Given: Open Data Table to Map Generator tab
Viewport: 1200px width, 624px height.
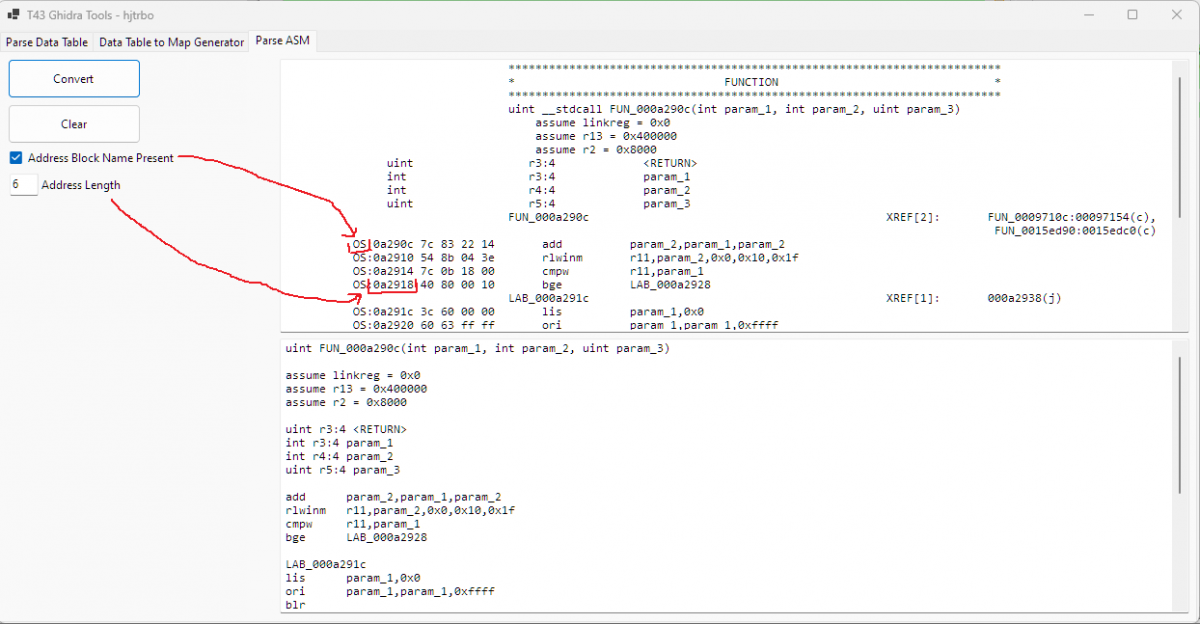Looking at the screenshot, I should tap(171, 42).
